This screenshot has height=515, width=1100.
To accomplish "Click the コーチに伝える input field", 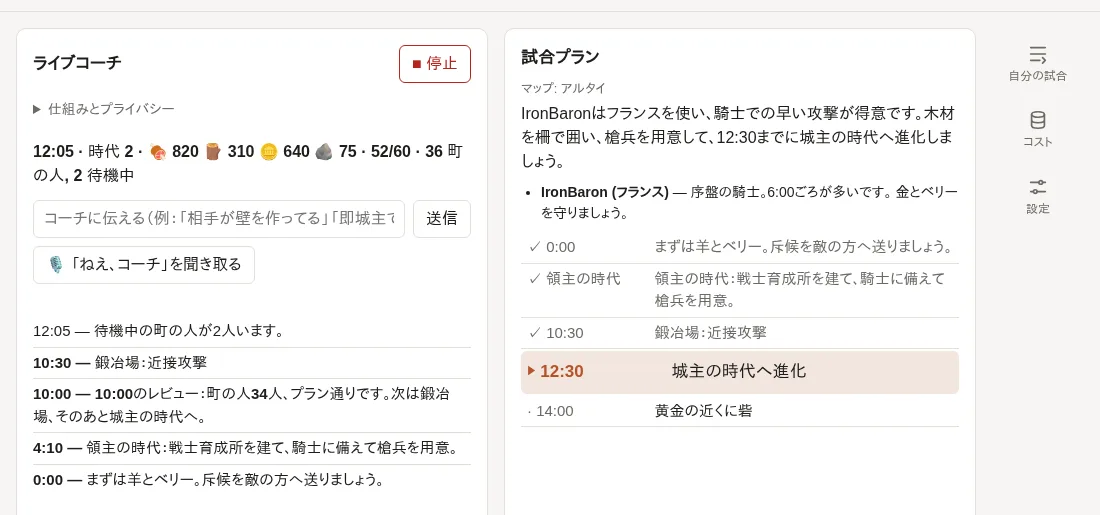I will coord(219,219).
